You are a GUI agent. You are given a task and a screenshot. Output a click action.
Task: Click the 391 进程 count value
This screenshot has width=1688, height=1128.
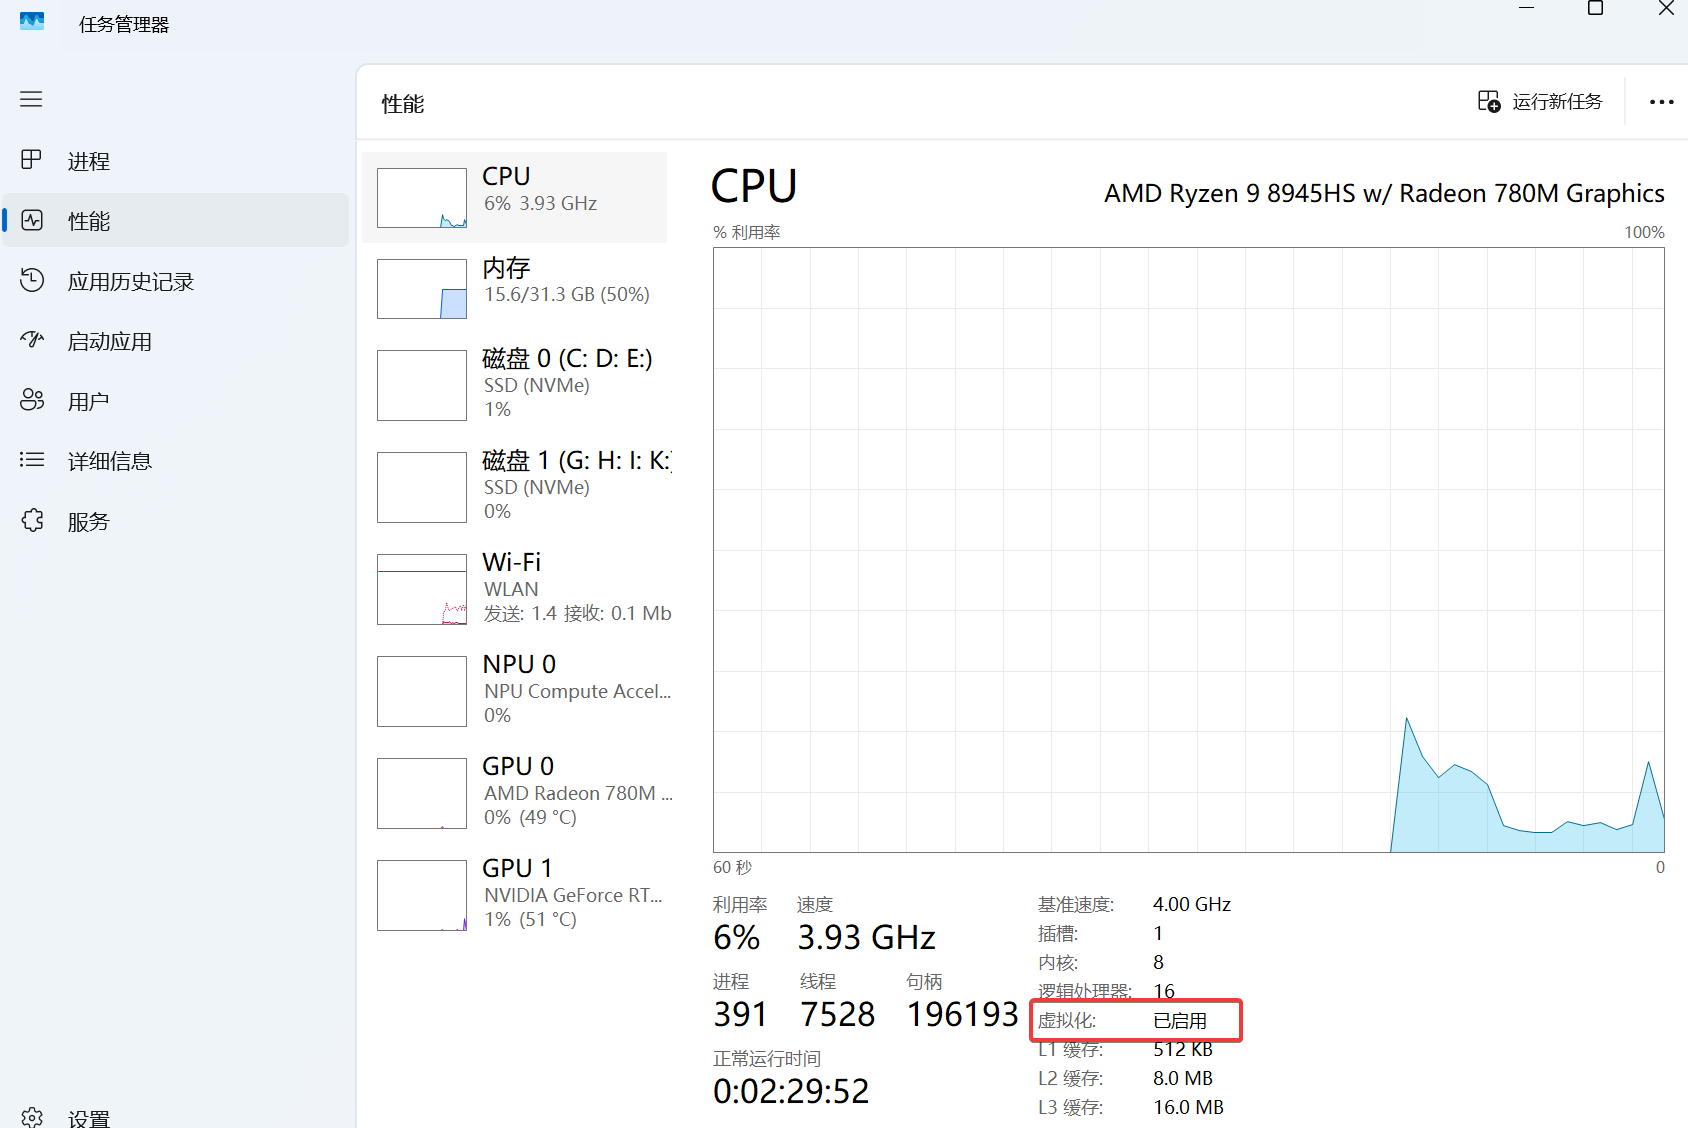[x=740, y=1014]
